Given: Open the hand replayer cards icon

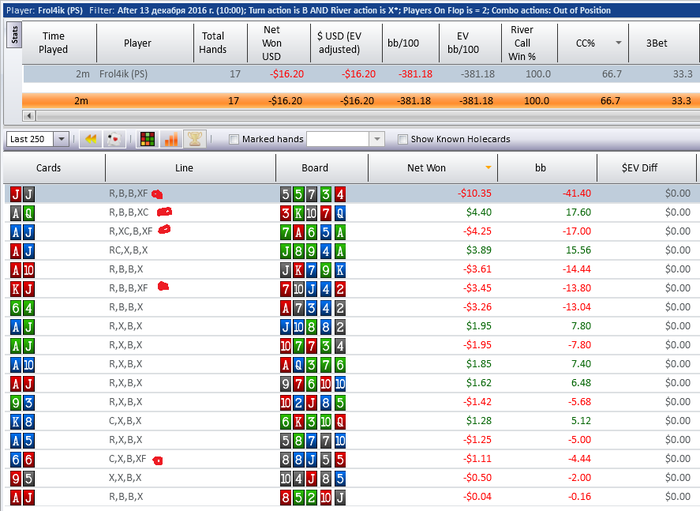Looking at the screenshot, I should 114,139.
